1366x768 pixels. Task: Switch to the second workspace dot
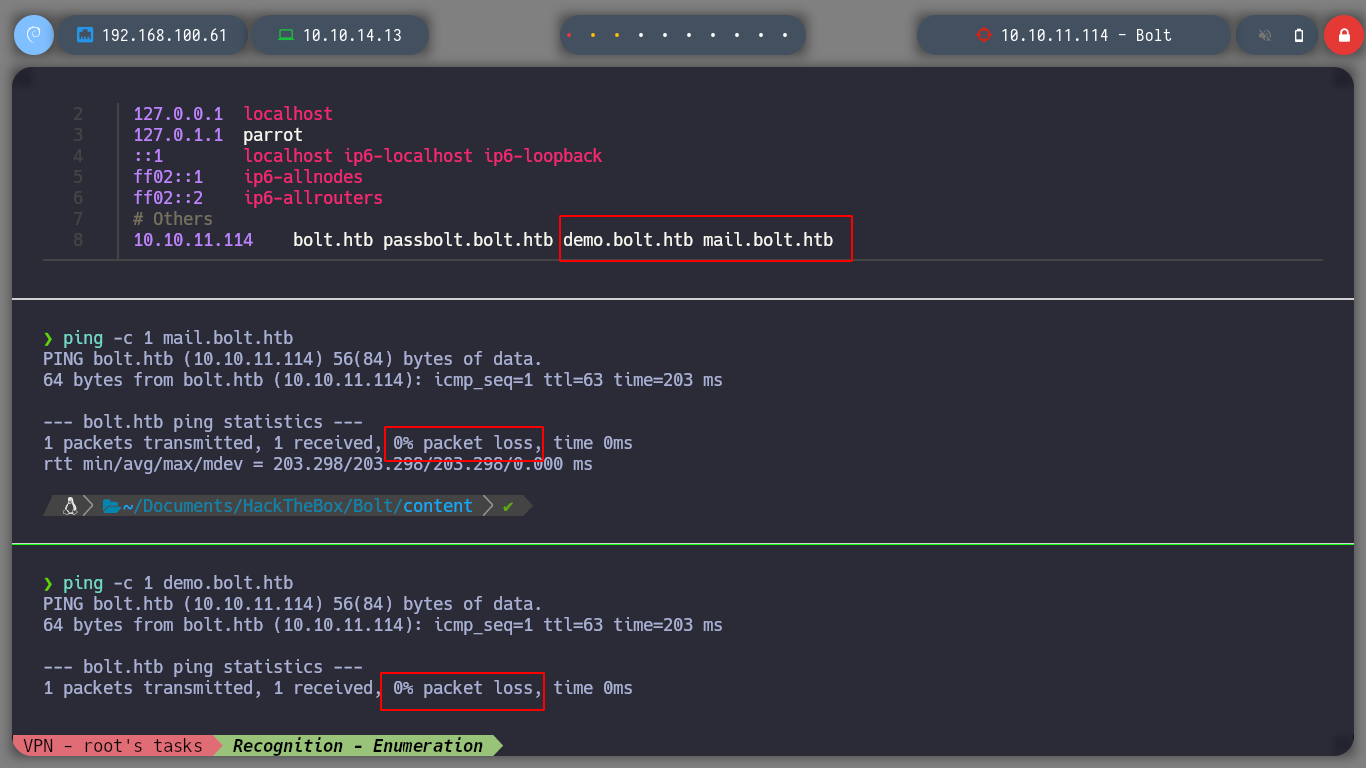[x=593, y=35]
